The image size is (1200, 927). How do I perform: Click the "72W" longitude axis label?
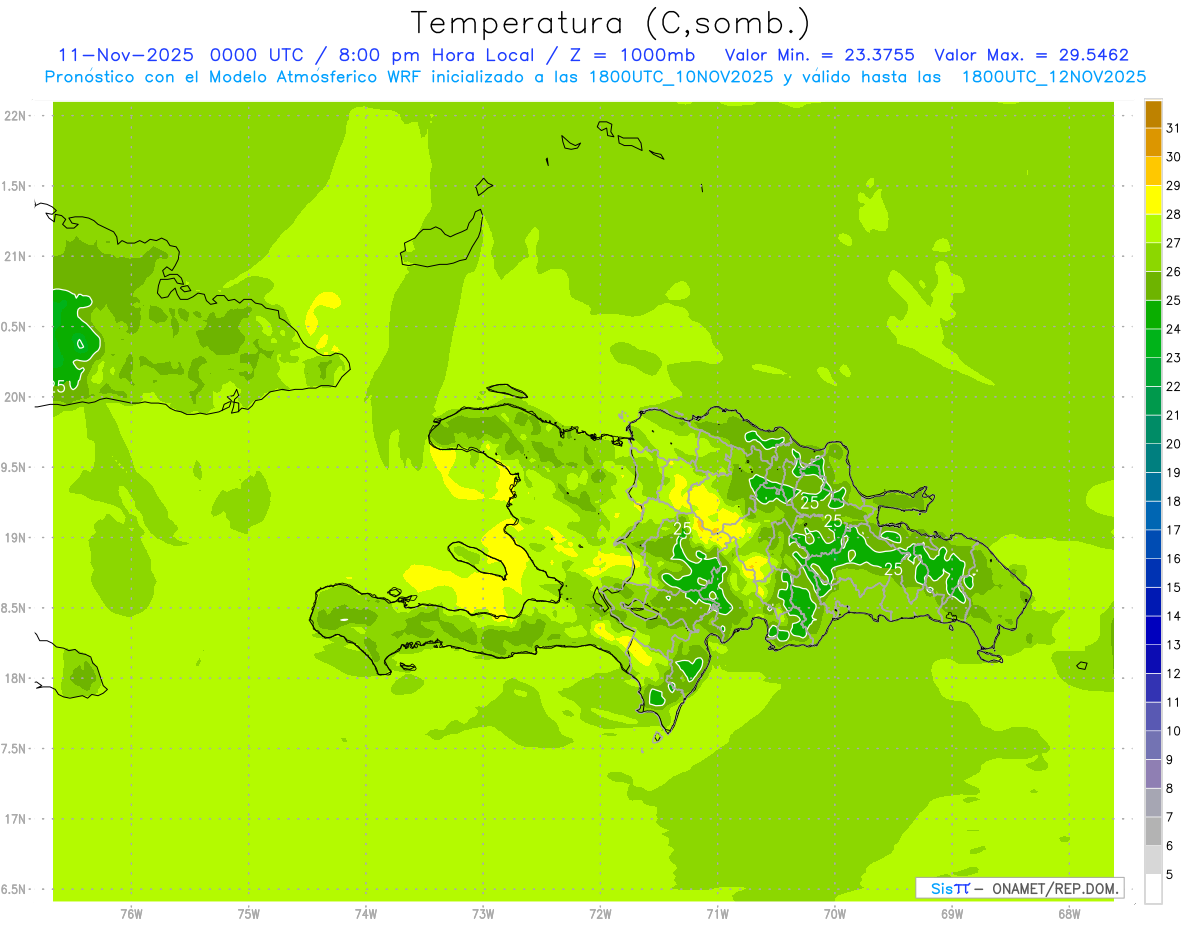coord(601,913)
